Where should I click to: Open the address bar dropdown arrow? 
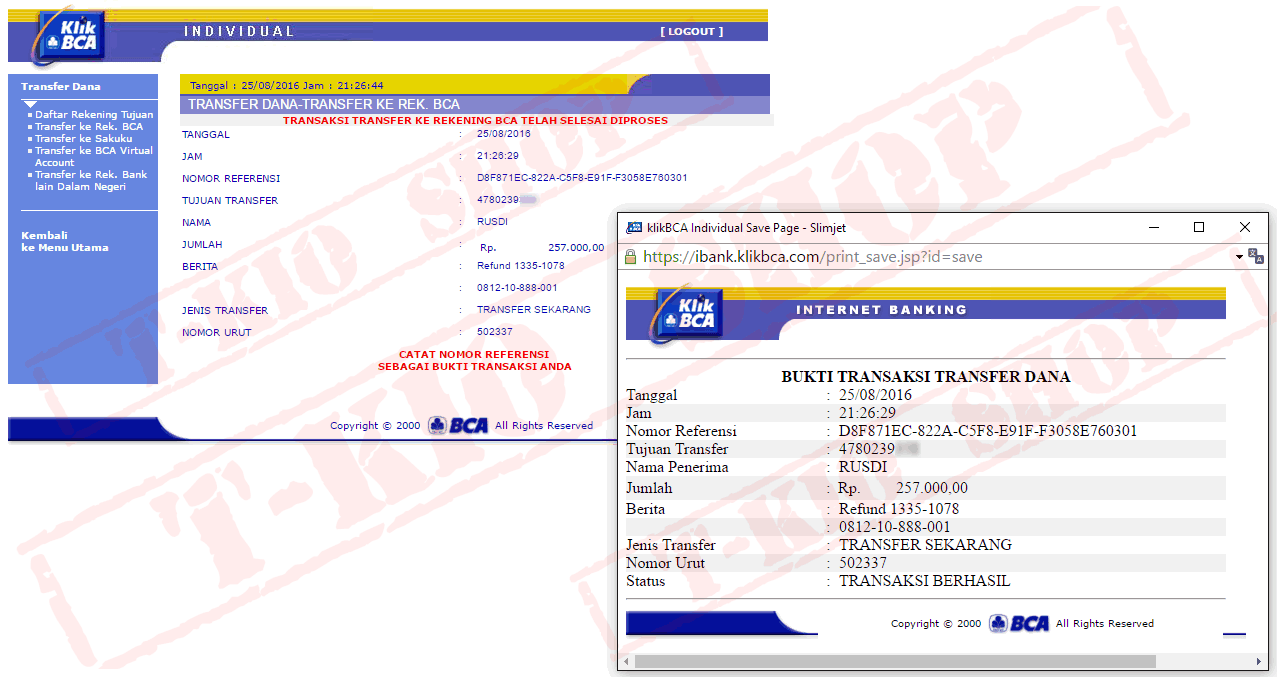(1239, 257)
